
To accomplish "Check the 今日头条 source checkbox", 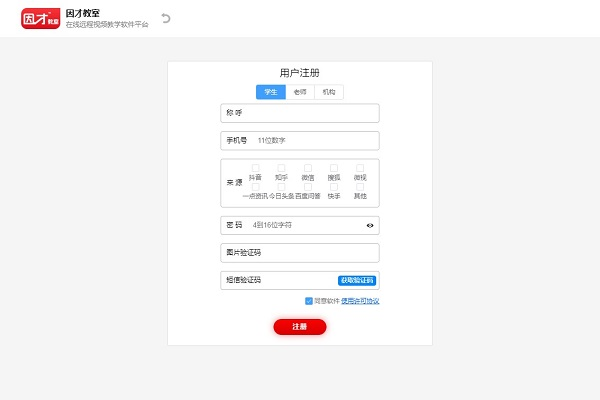I will coord(281,187).
